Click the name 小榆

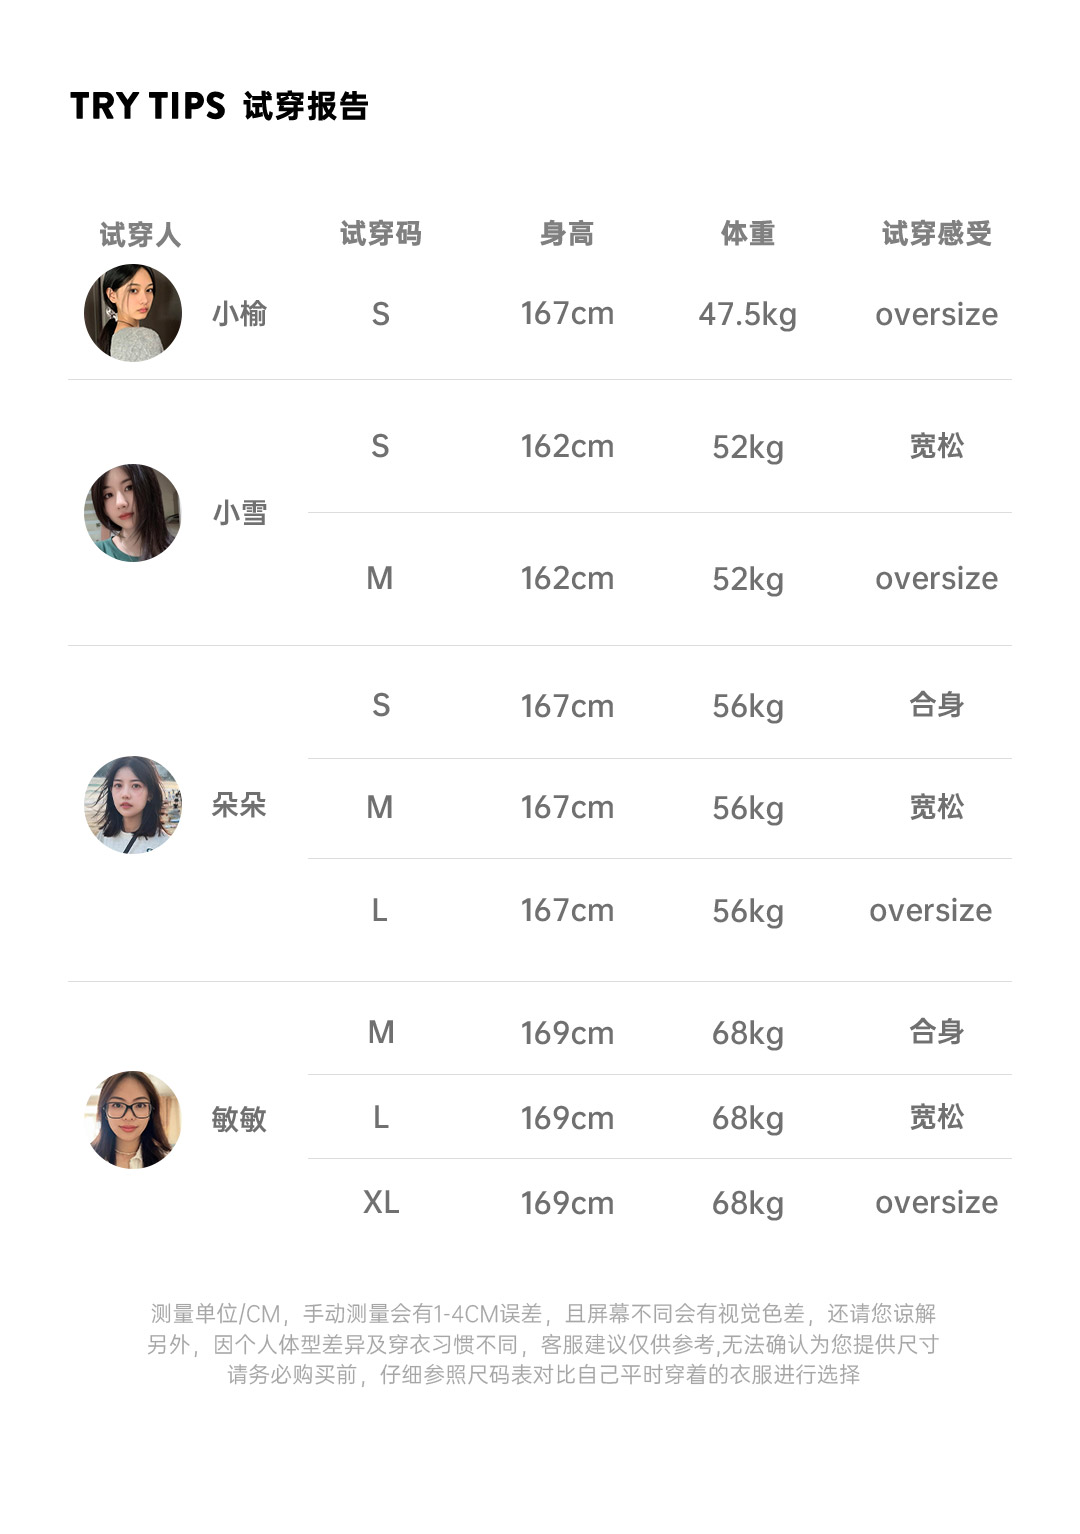(240, 314)
